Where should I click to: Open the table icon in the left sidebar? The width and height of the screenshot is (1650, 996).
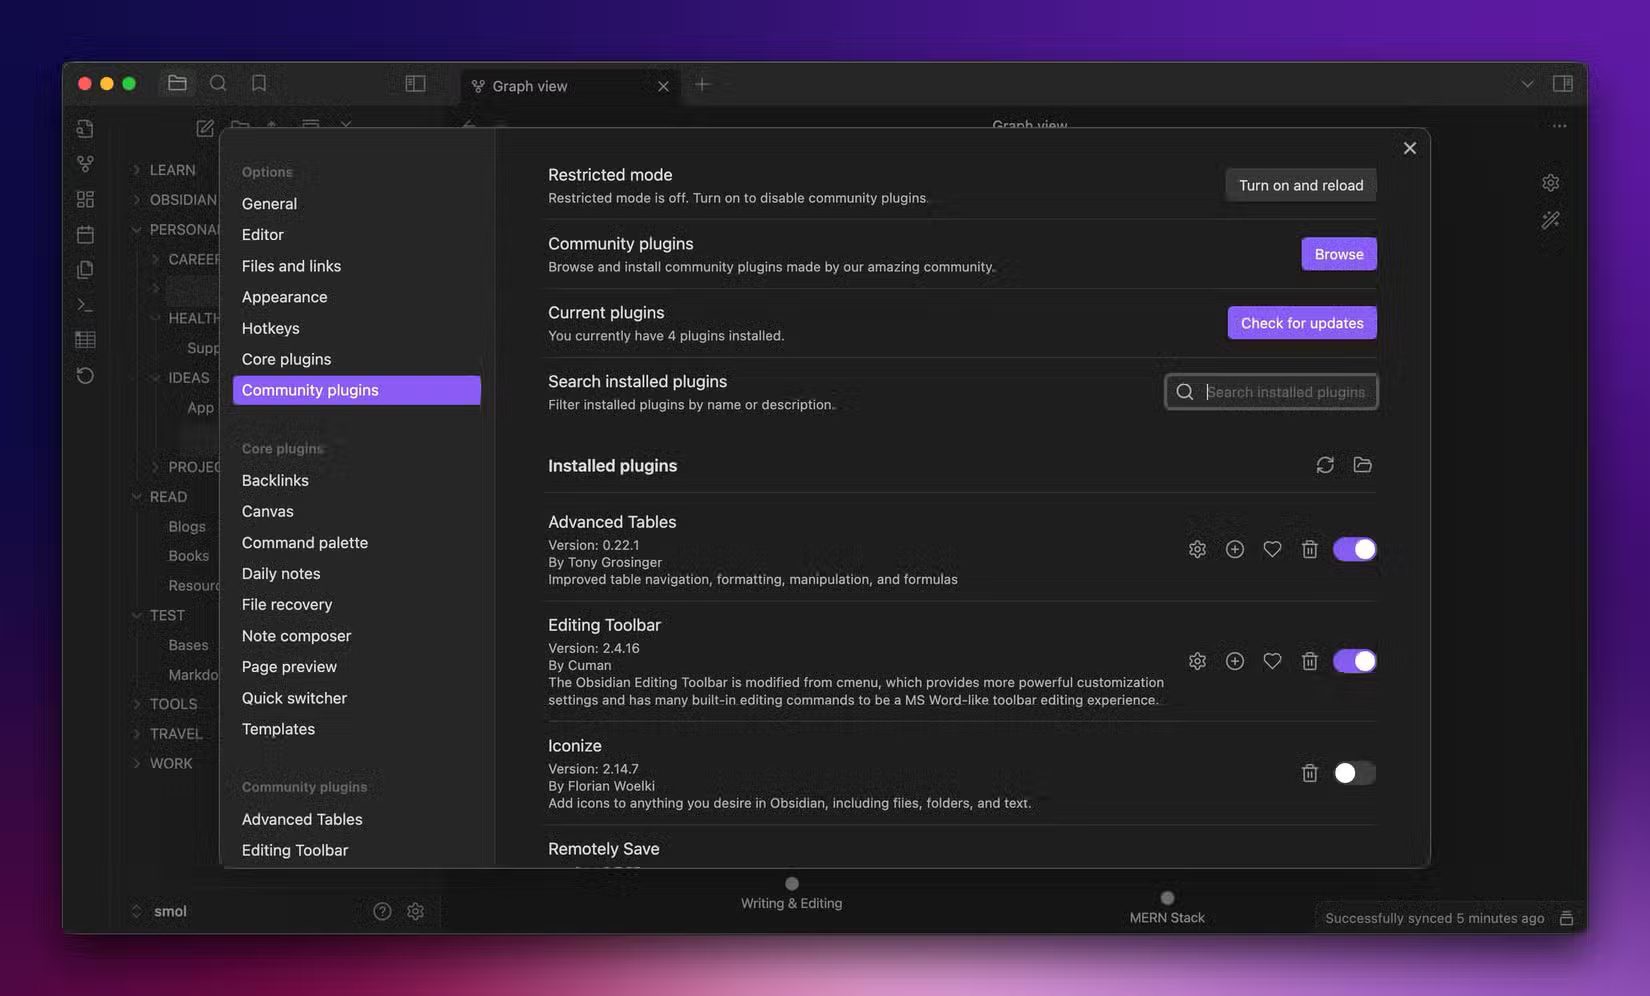tap(84, 339)
